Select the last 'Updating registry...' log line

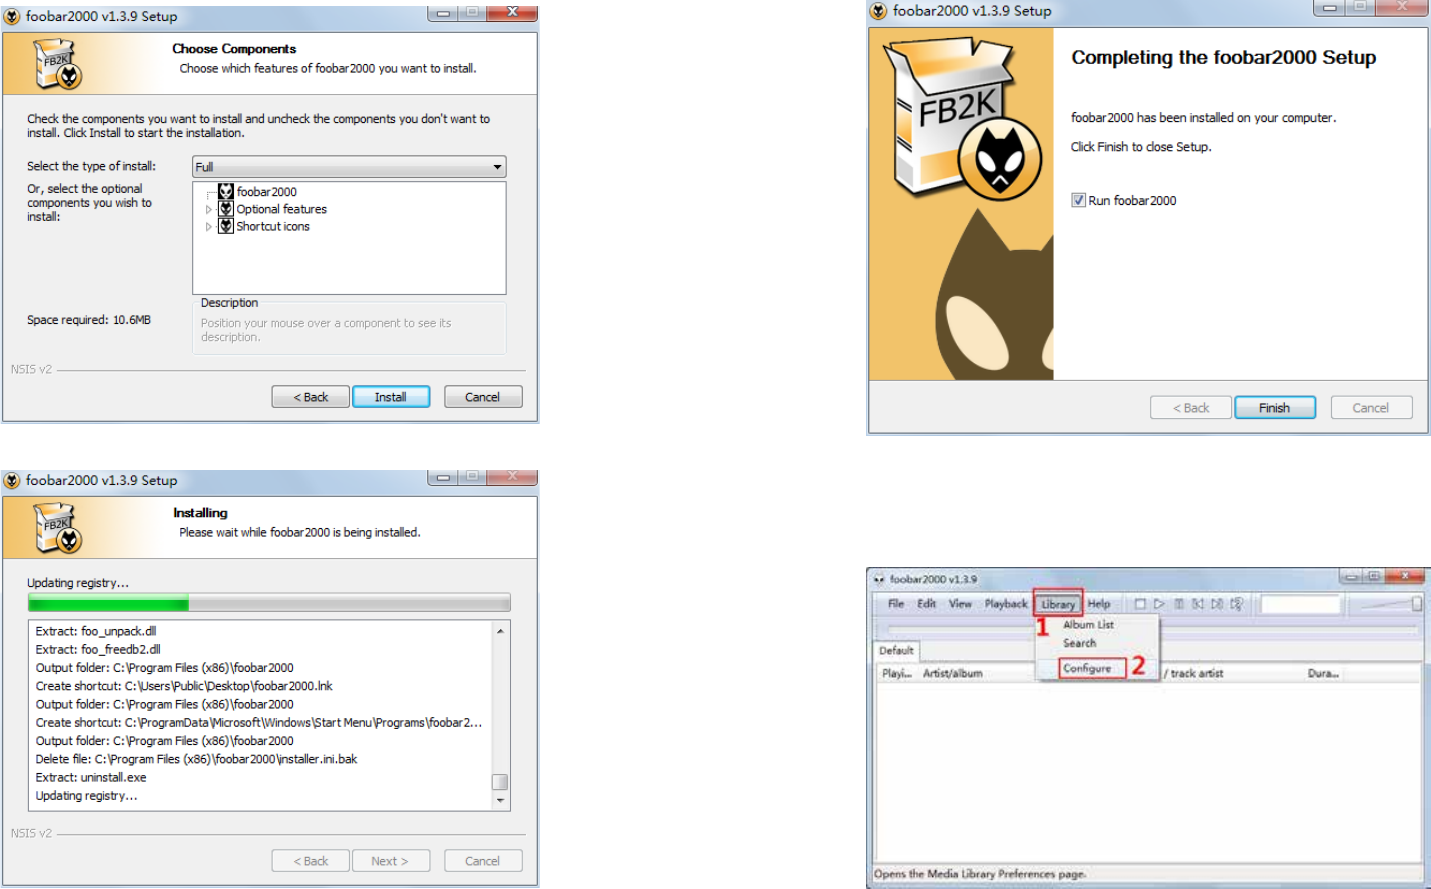(86, 796)
